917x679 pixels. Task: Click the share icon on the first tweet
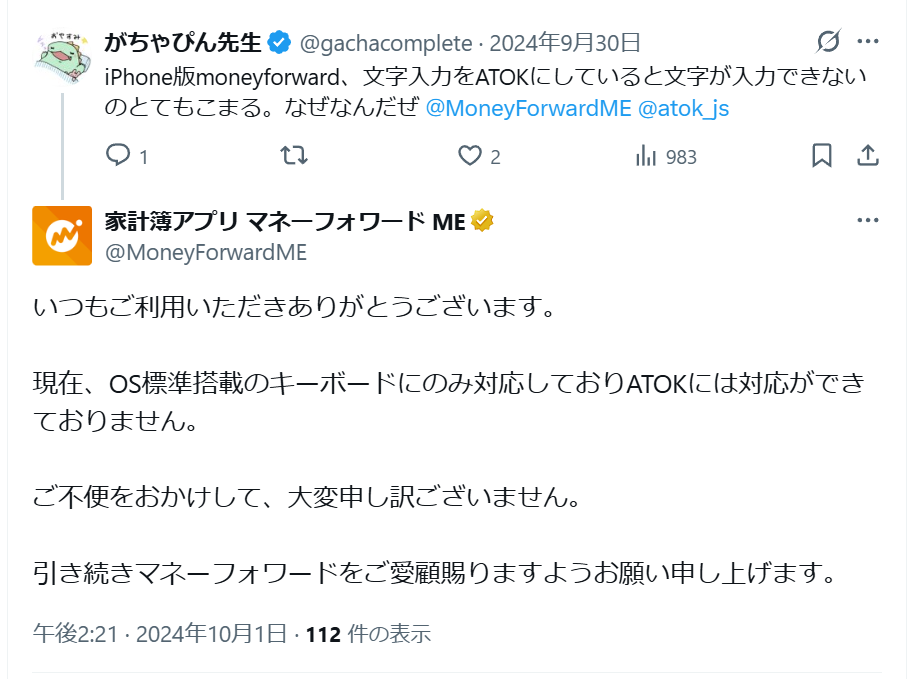point(868,156)
